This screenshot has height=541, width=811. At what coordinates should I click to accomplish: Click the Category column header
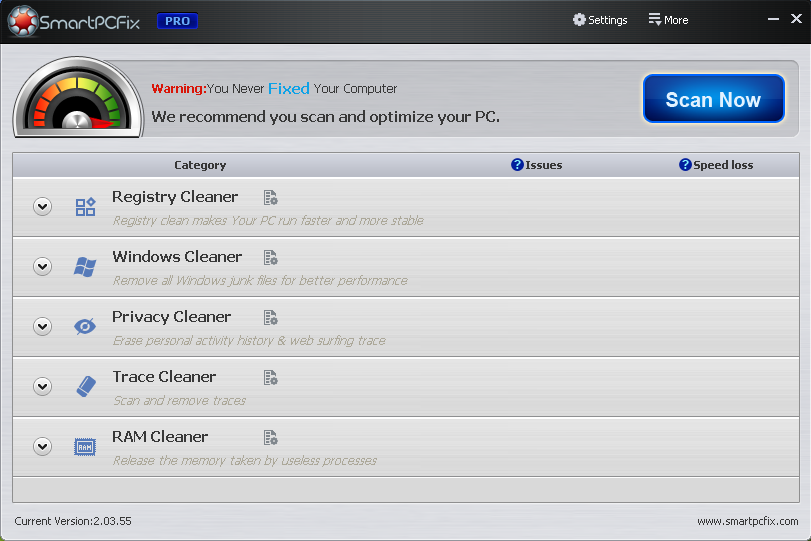(x=200, y=165)
